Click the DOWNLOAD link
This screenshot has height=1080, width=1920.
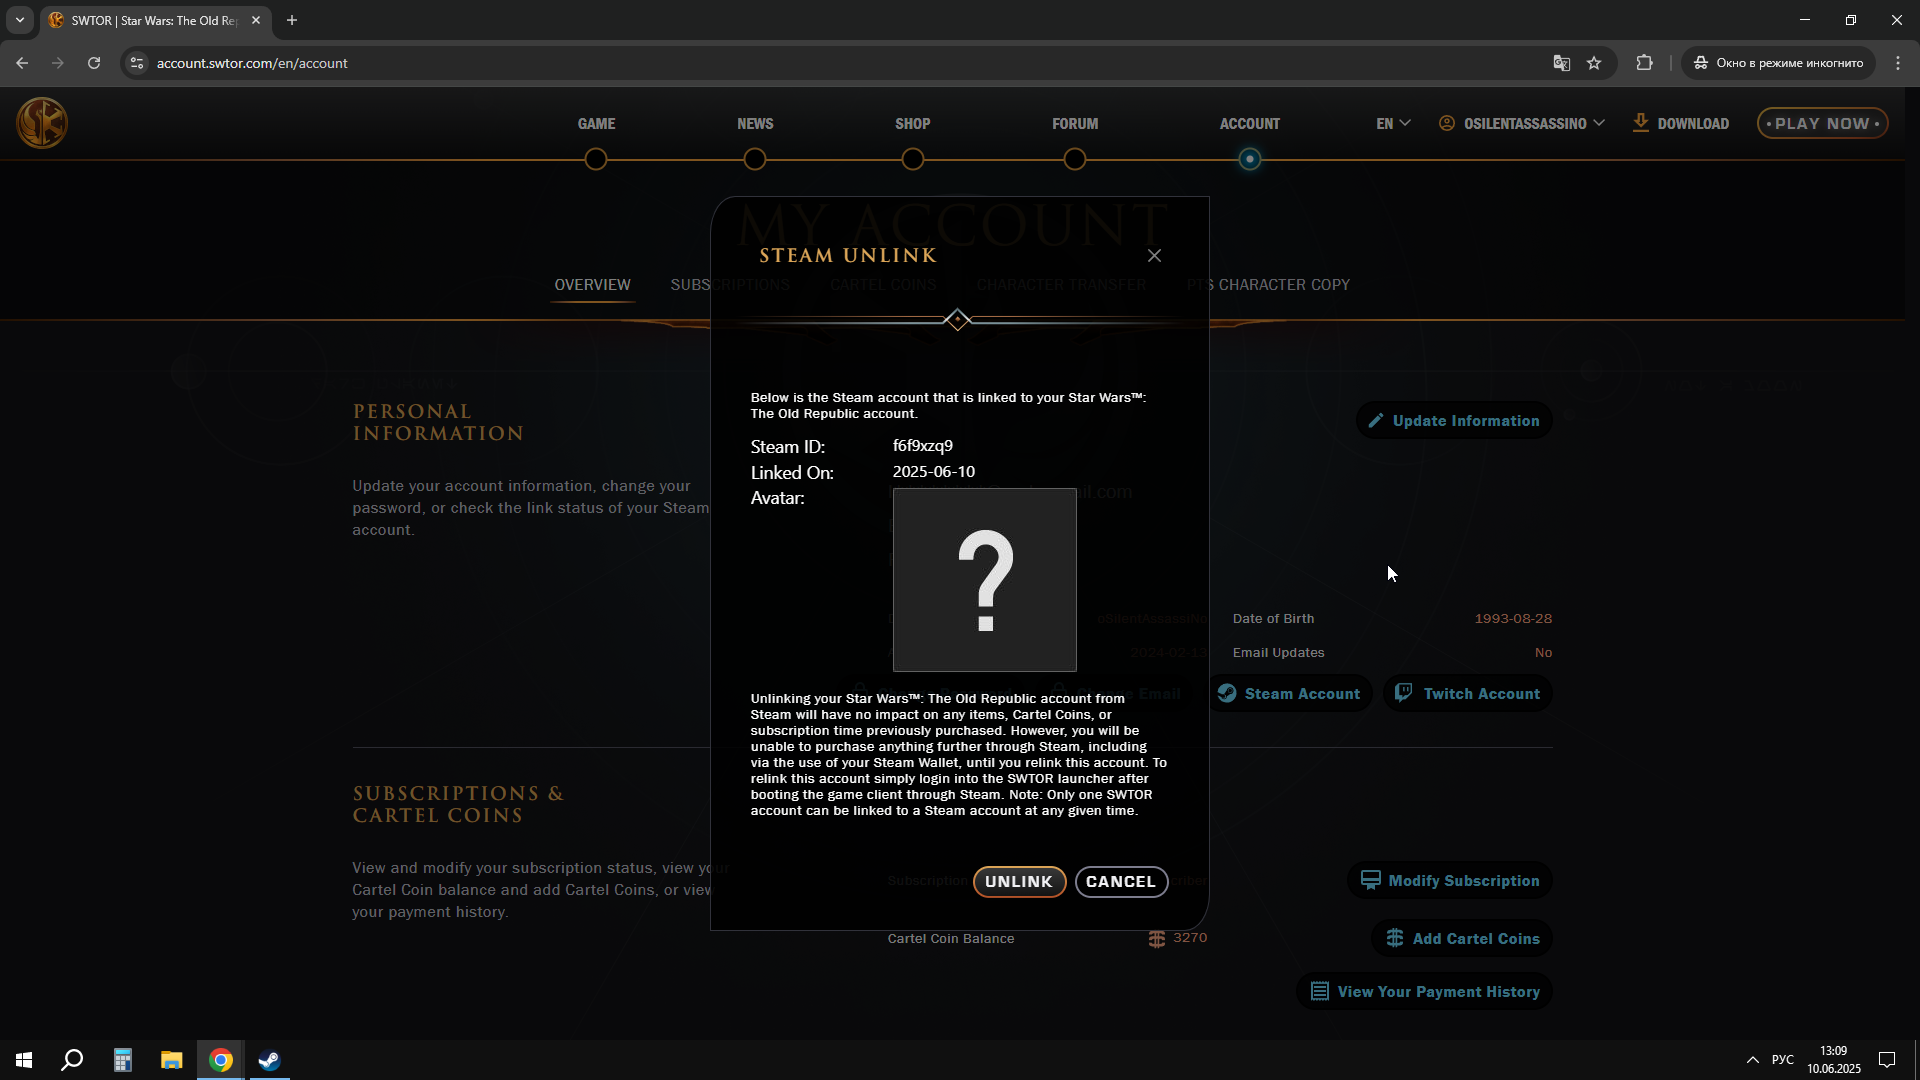[x=1681, y=124]
